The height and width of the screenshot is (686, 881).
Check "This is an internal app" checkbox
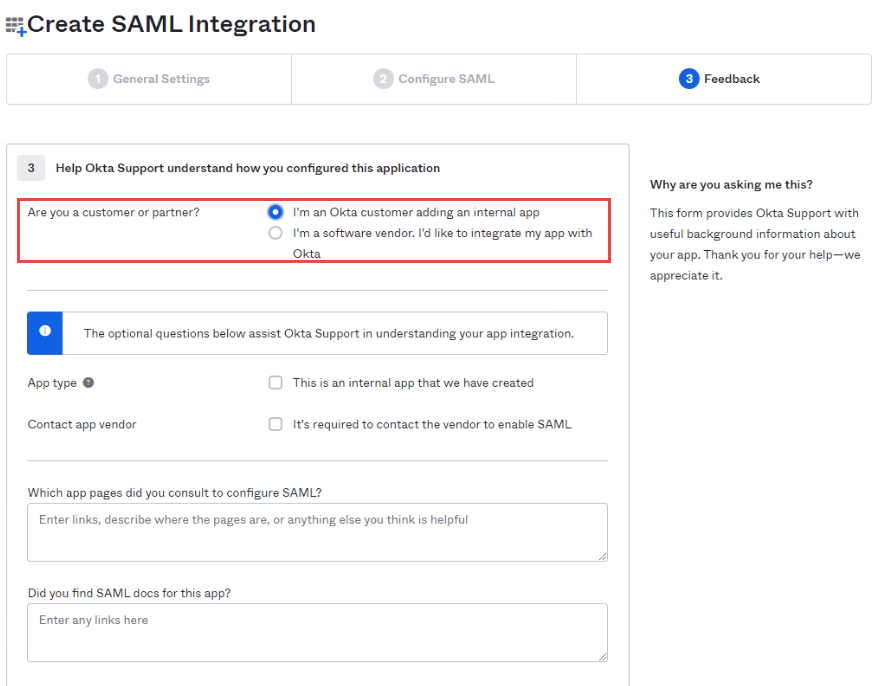coord(275,383)
